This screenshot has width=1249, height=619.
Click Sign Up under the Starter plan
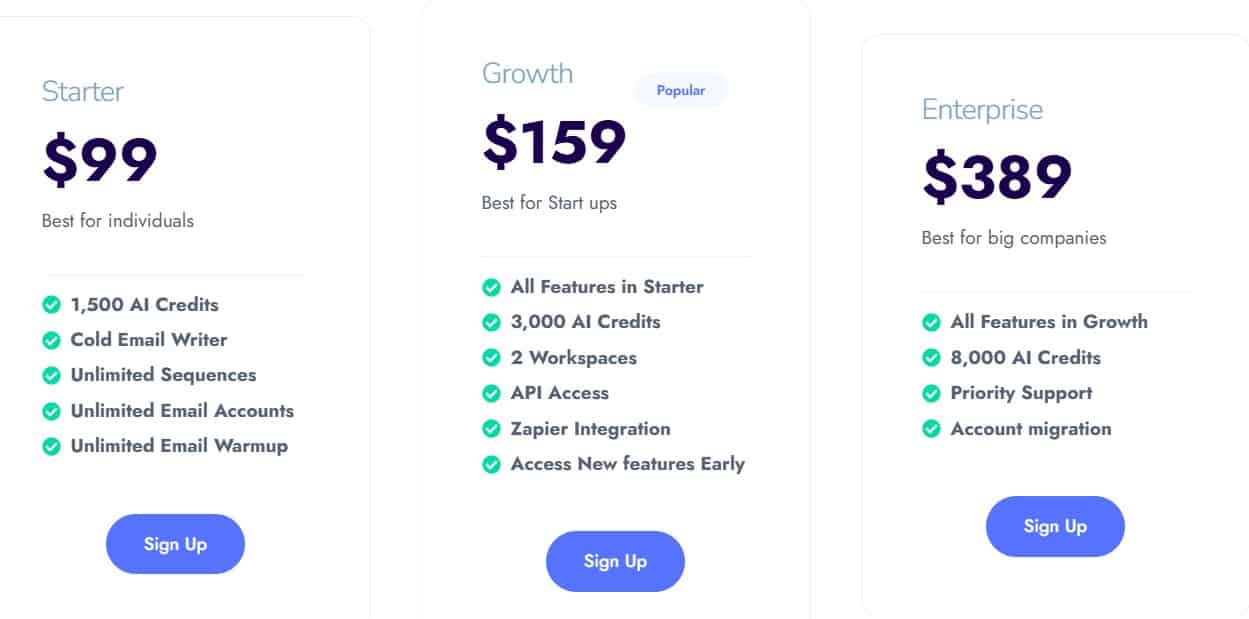[175, 544]
